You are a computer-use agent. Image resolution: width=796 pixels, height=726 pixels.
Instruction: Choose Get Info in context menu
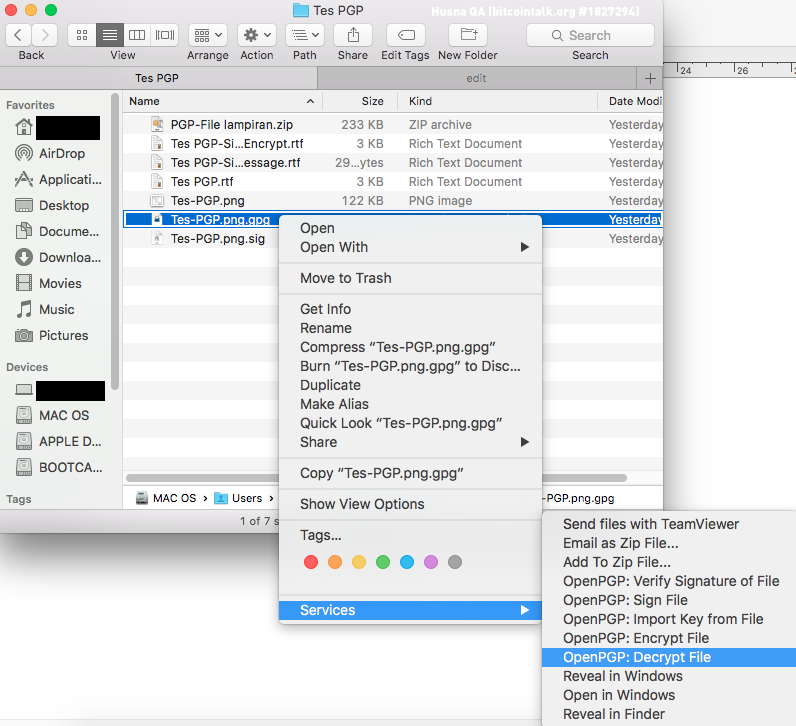pos(410,309)
